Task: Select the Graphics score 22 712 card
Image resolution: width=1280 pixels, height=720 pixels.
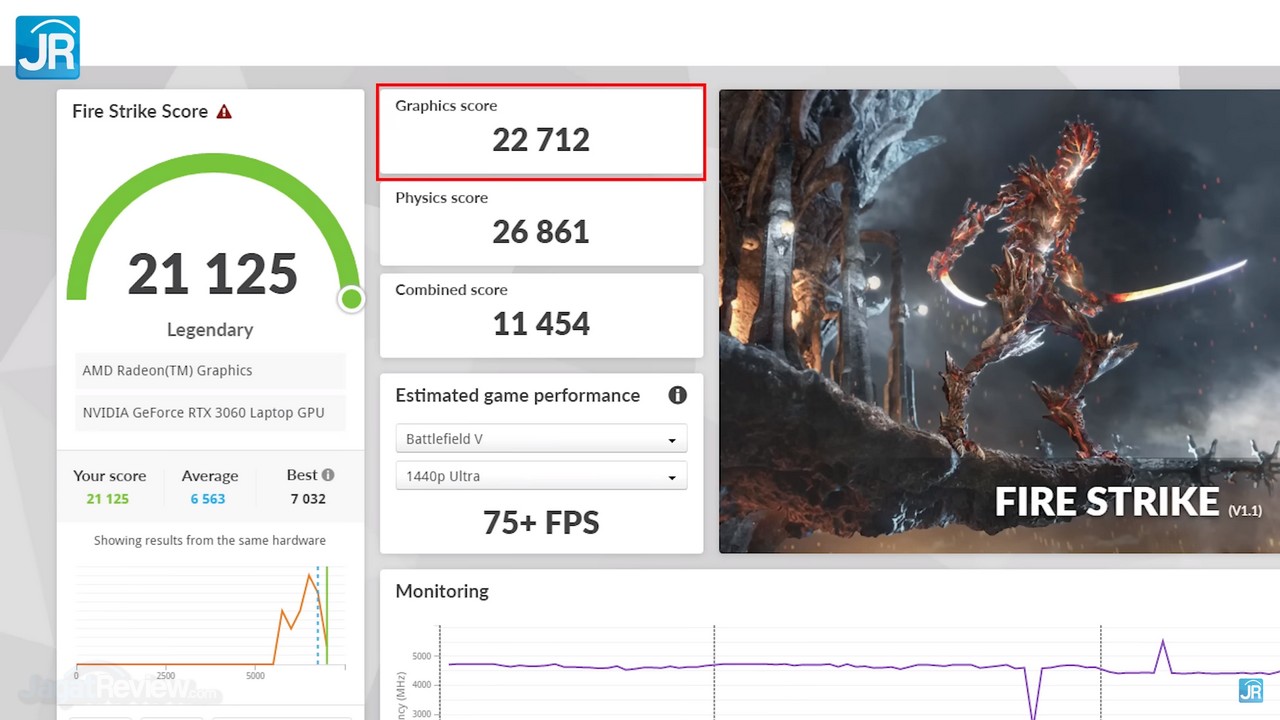Action: (x=541, y=132)
